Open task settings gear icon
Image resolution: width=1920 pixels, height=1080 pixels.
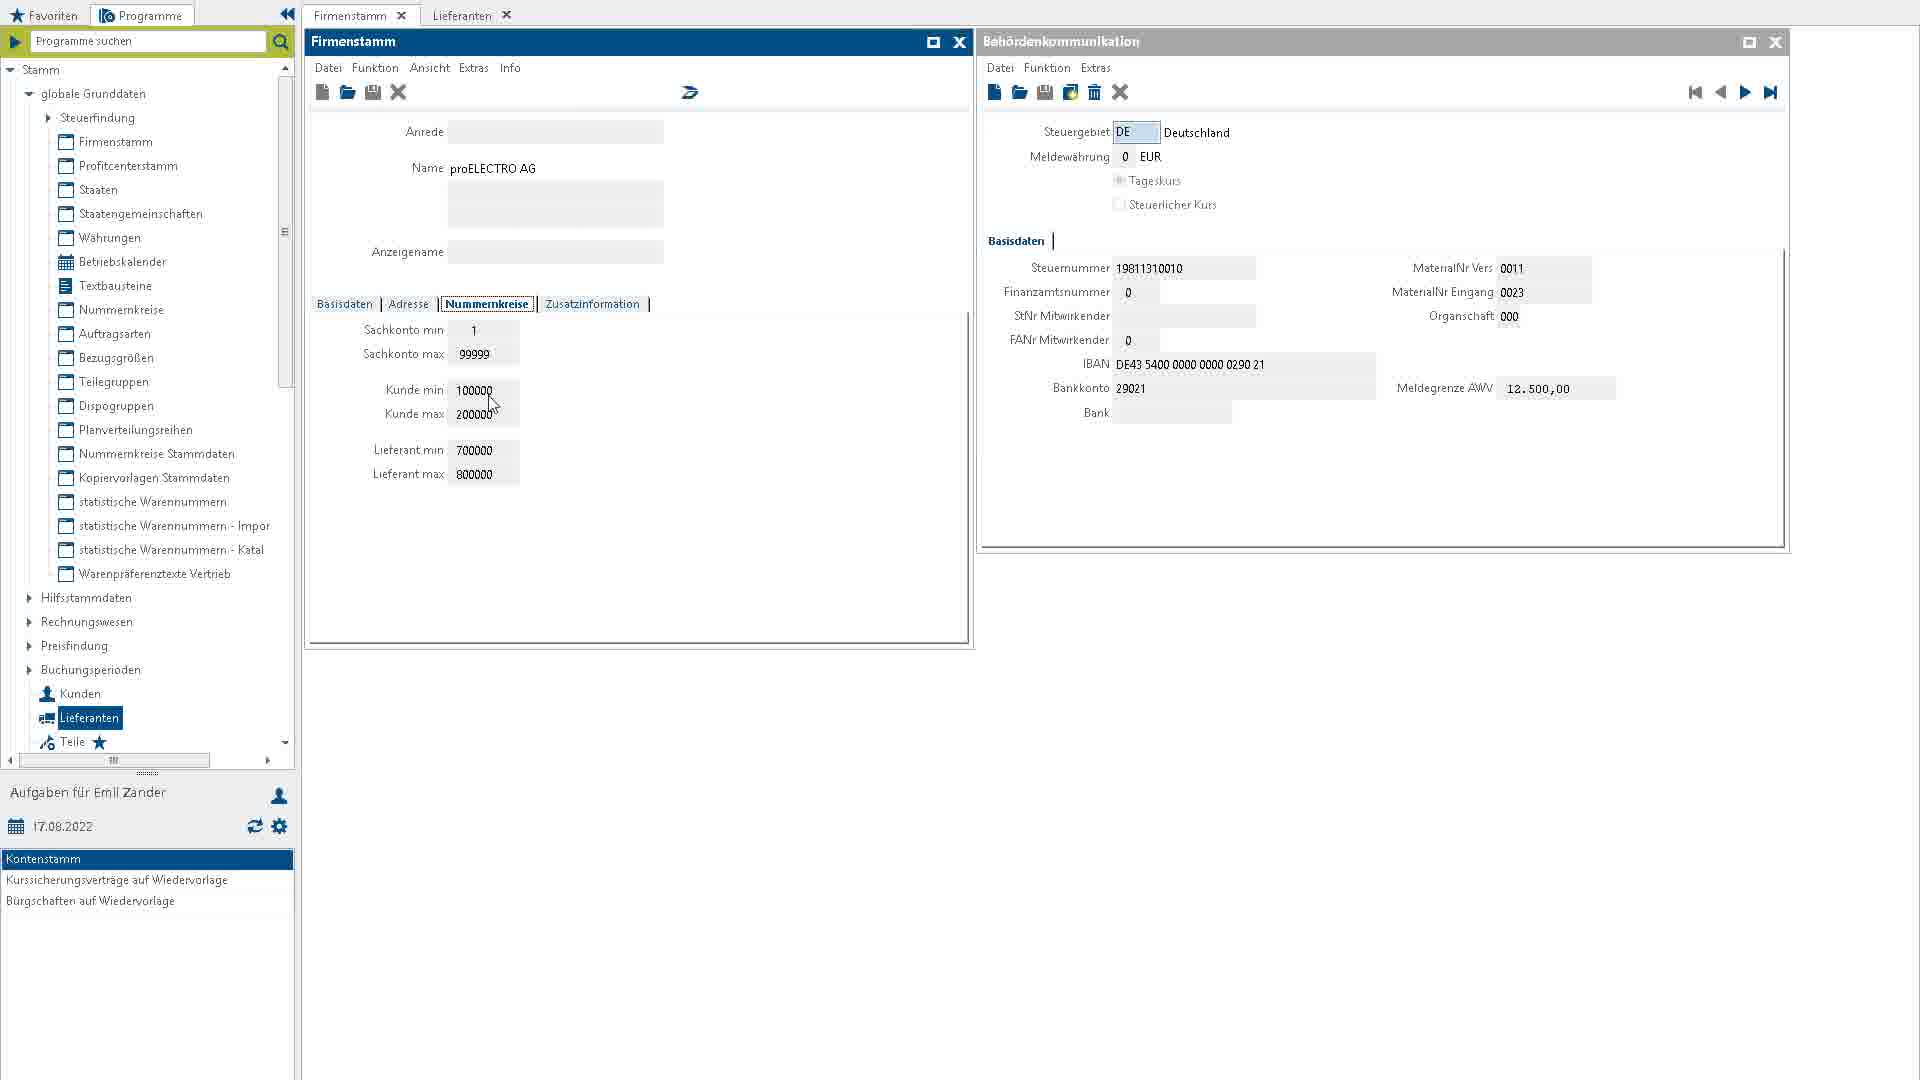pyautogui.click(x=279, y=826)
